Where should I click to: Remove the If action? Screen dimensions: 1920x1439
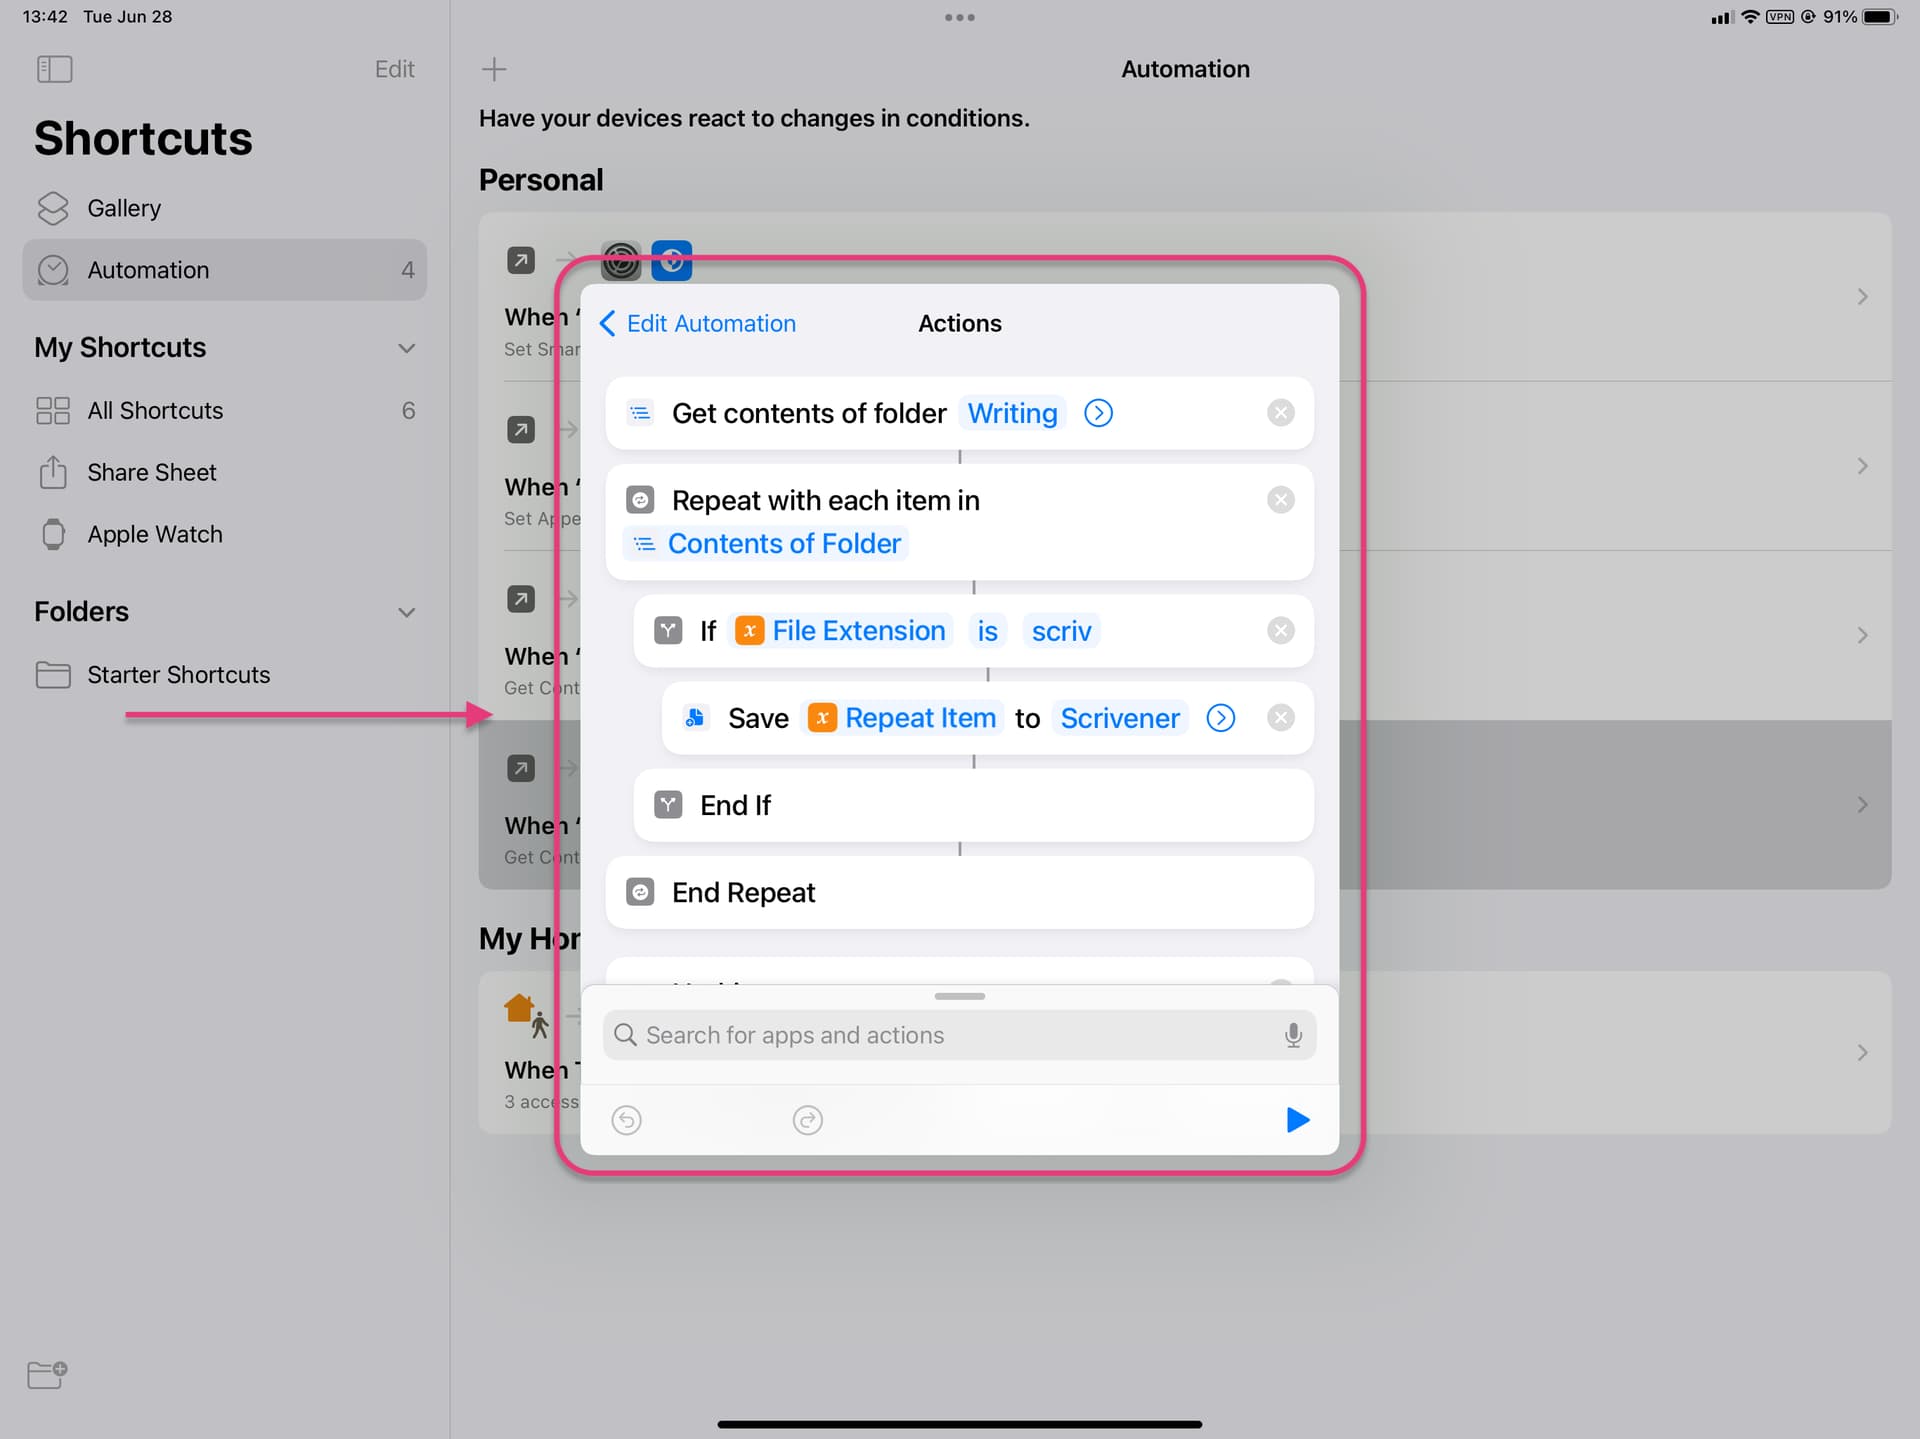(x=1280, y=631)
